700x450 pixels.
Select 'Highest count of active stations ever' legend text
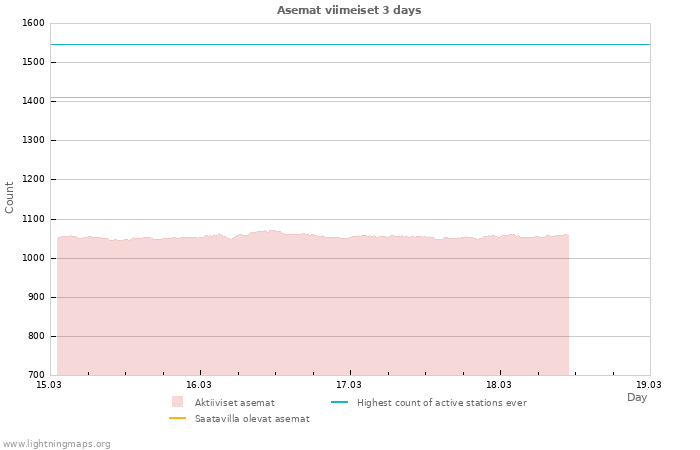(441, 402)
